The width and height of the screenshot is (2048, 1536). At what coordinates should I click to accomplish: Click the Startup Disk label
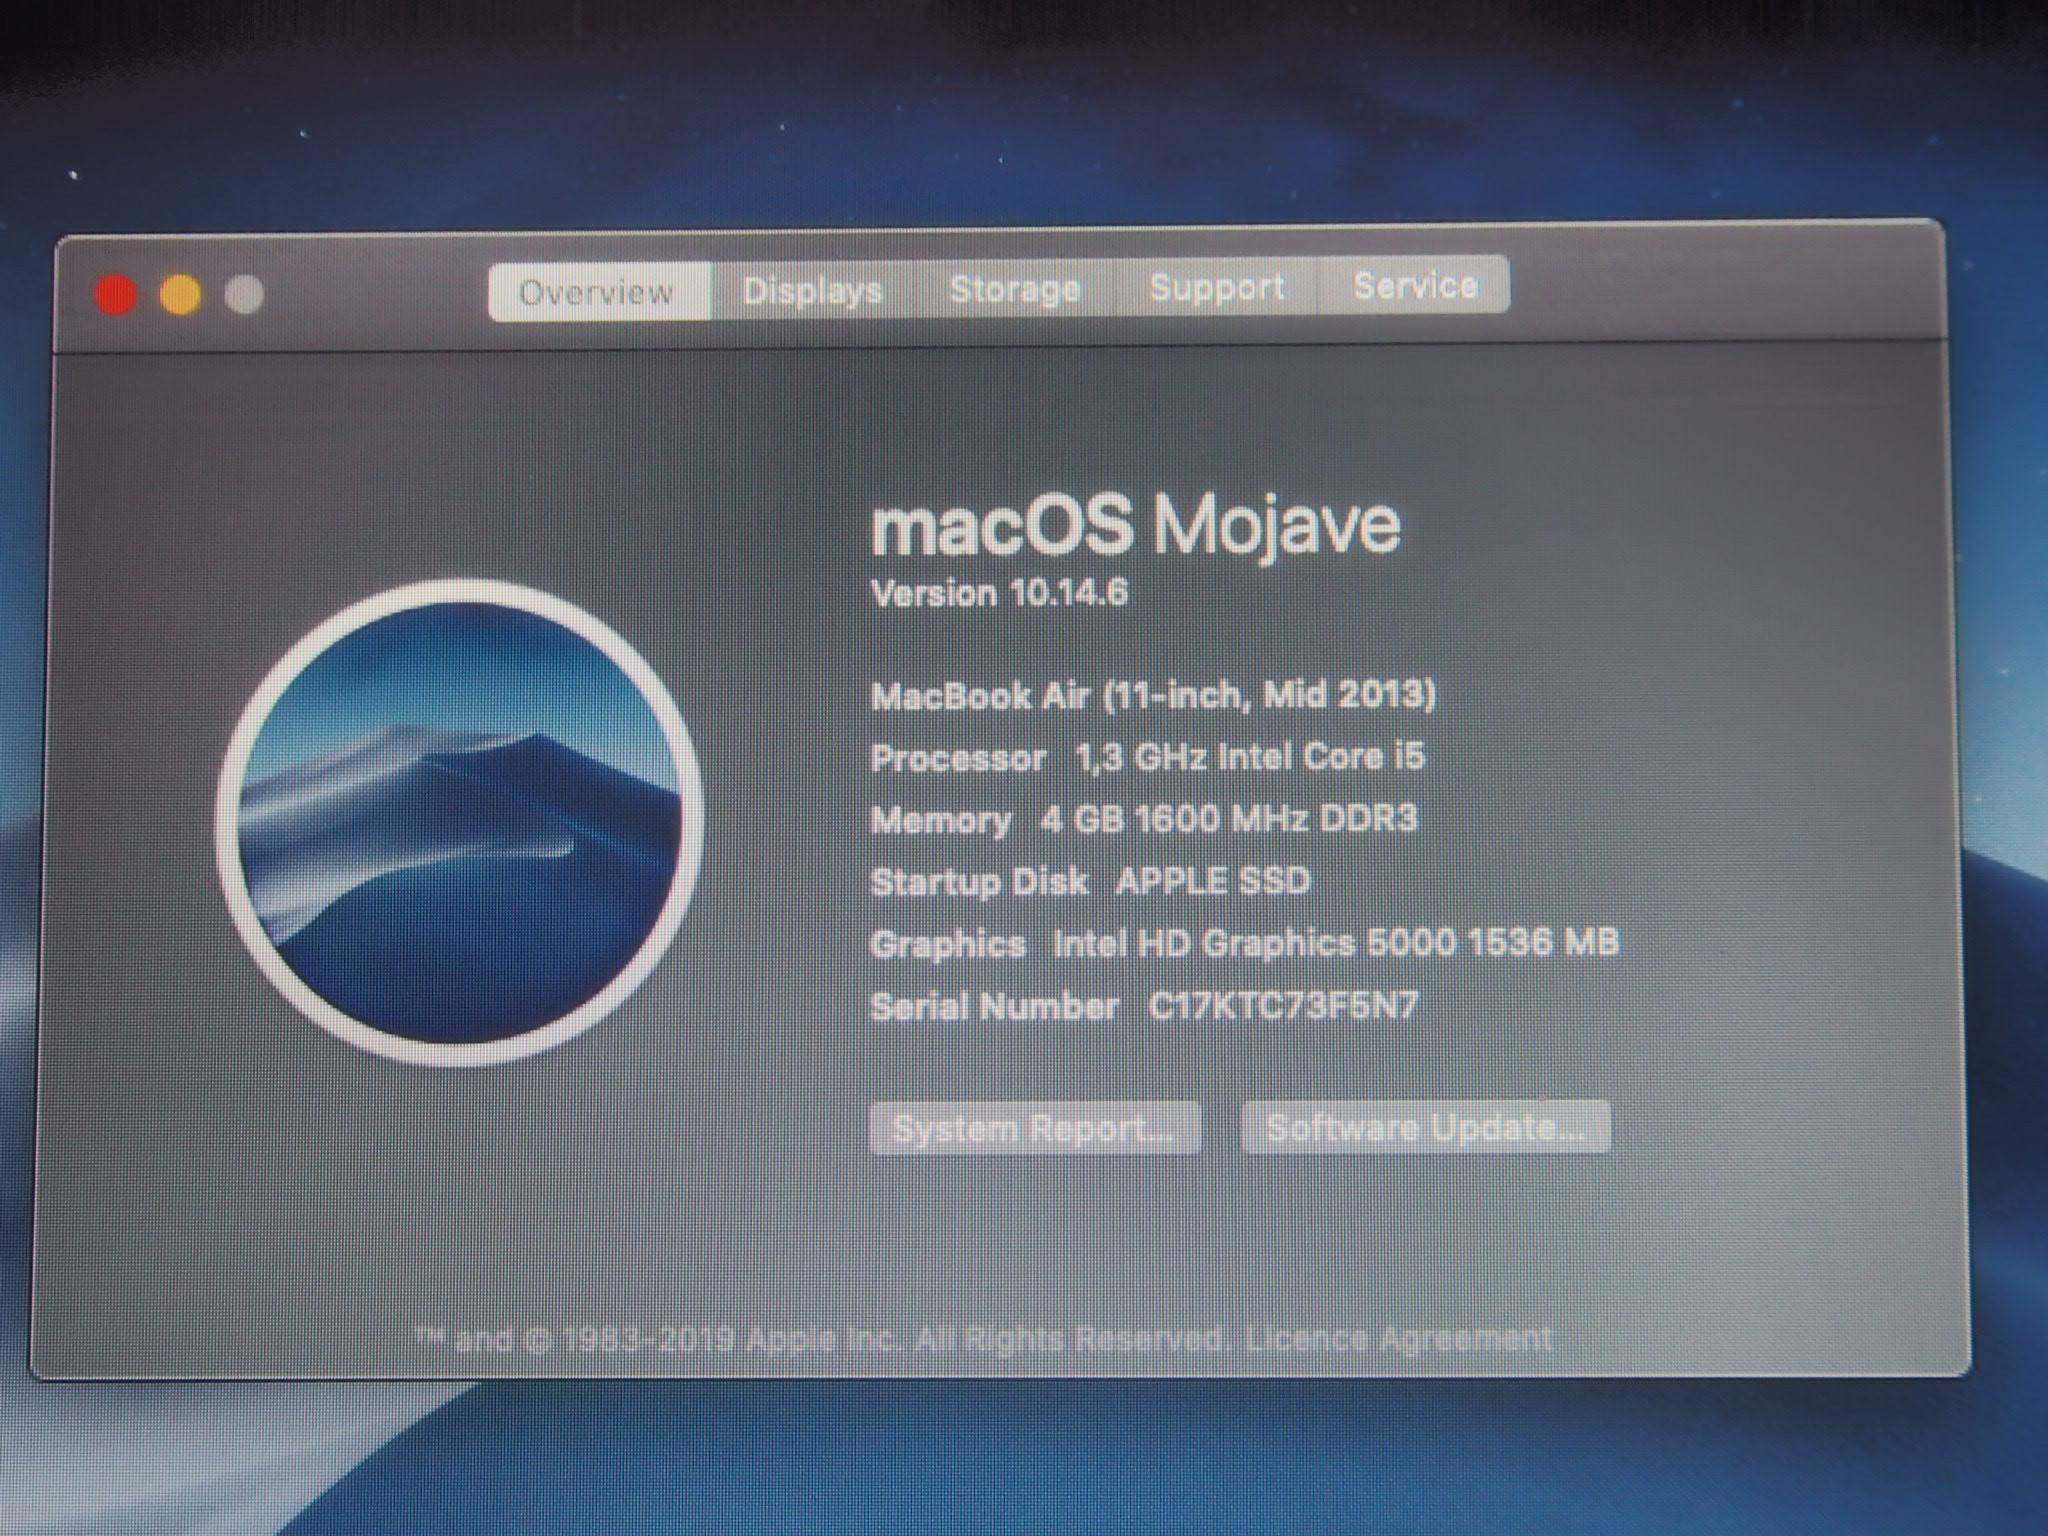[979, 882]
